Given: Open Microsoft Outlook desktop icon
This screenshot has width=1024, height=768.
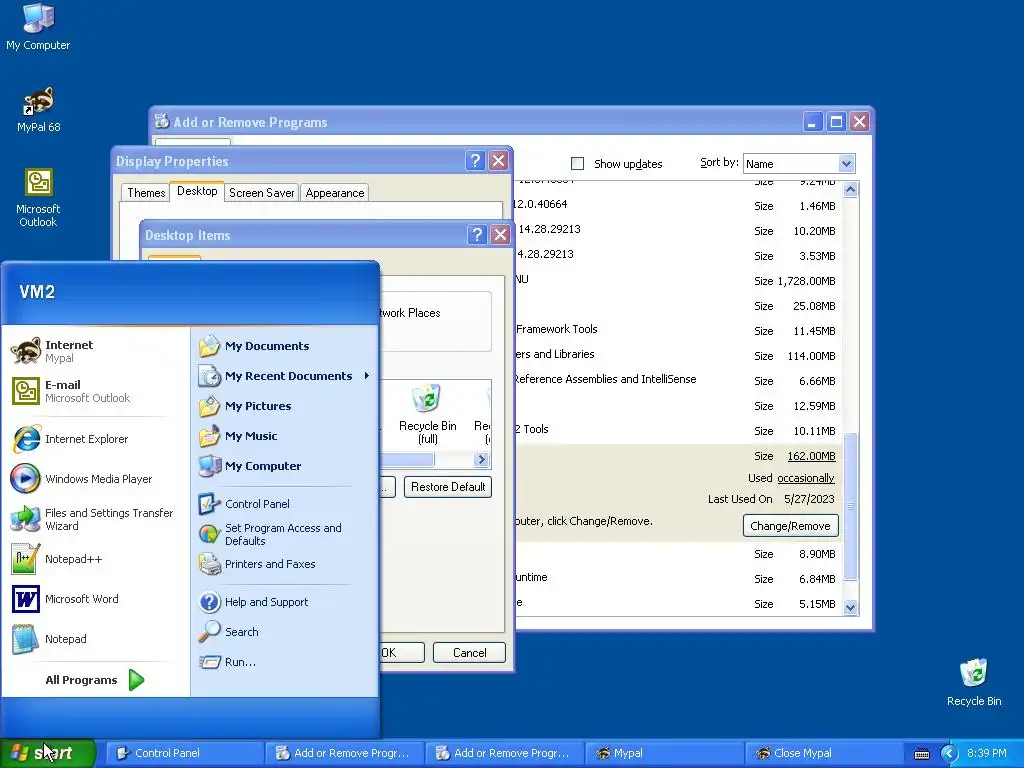Looking at the screenshot, I should 38,198.
